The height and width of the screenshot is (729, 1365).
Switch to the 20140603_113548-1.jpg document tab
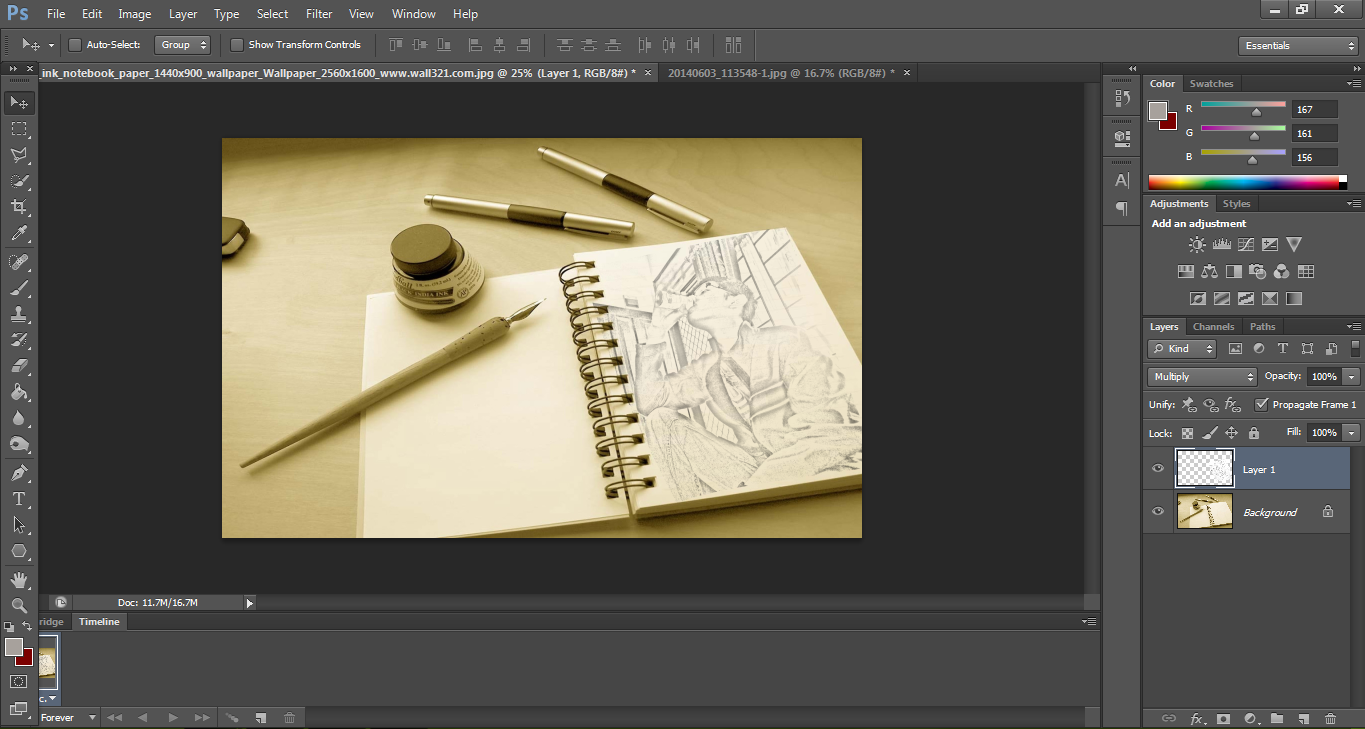780,73
